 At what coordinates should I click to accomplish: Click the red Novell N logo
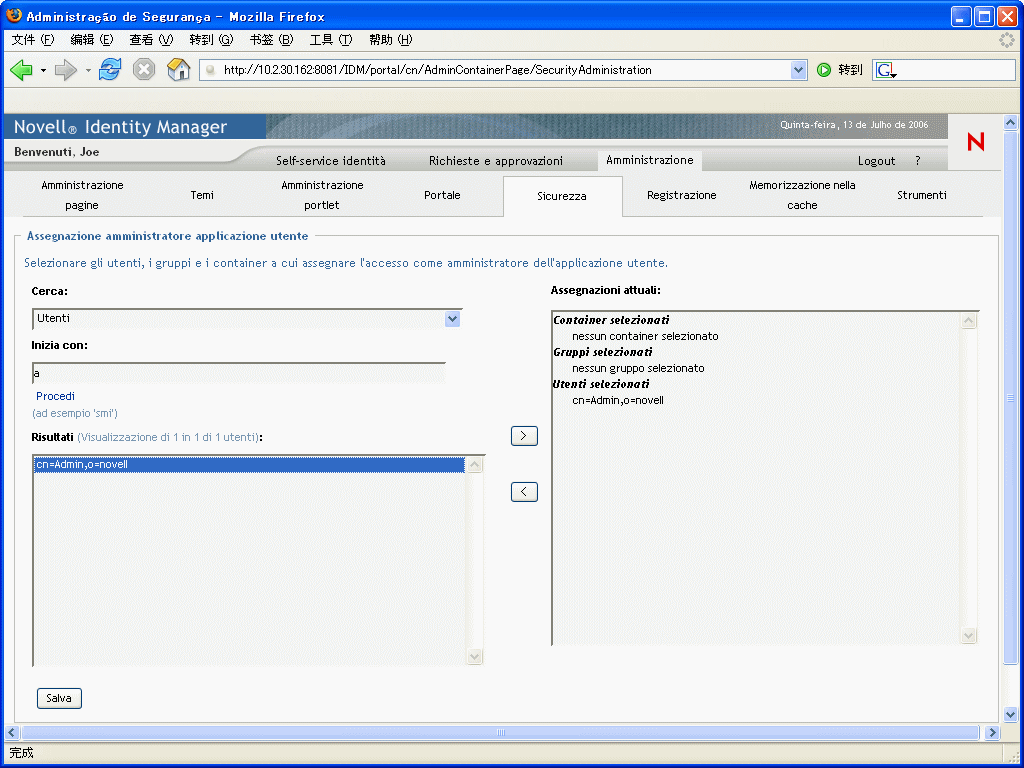[x=976, y=142]
